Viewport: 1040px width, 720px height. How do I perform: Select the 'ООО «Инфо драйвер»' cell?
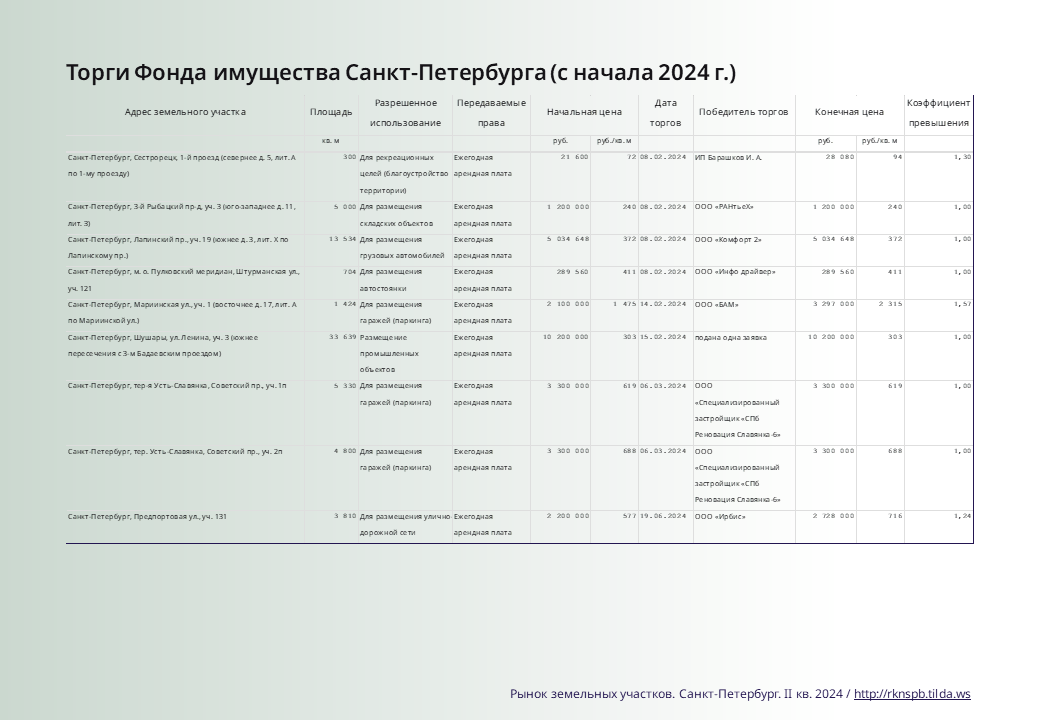tap(735, 272)
